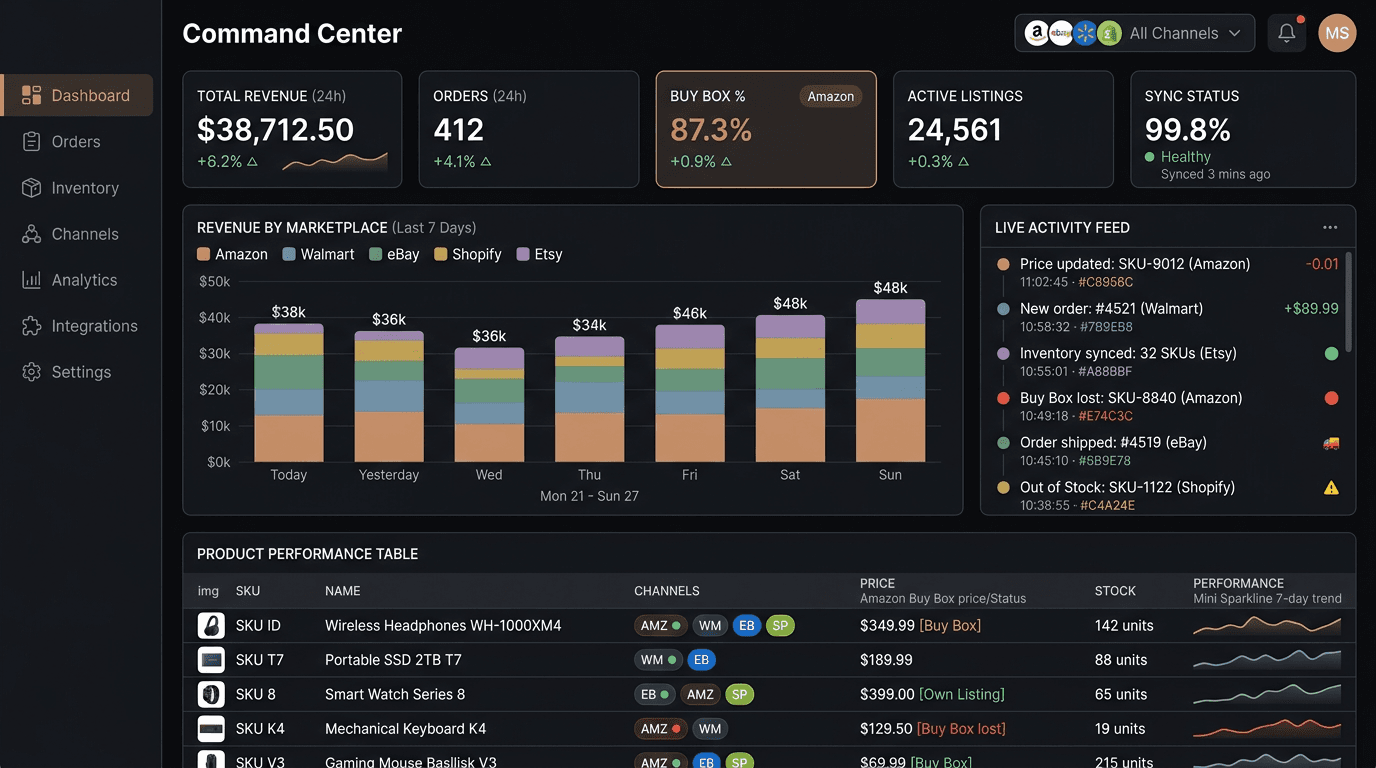Screen dimensions: 1376x768
Task: Select the Shopify icon in the channel selector
Action: tap(1107, 33)
